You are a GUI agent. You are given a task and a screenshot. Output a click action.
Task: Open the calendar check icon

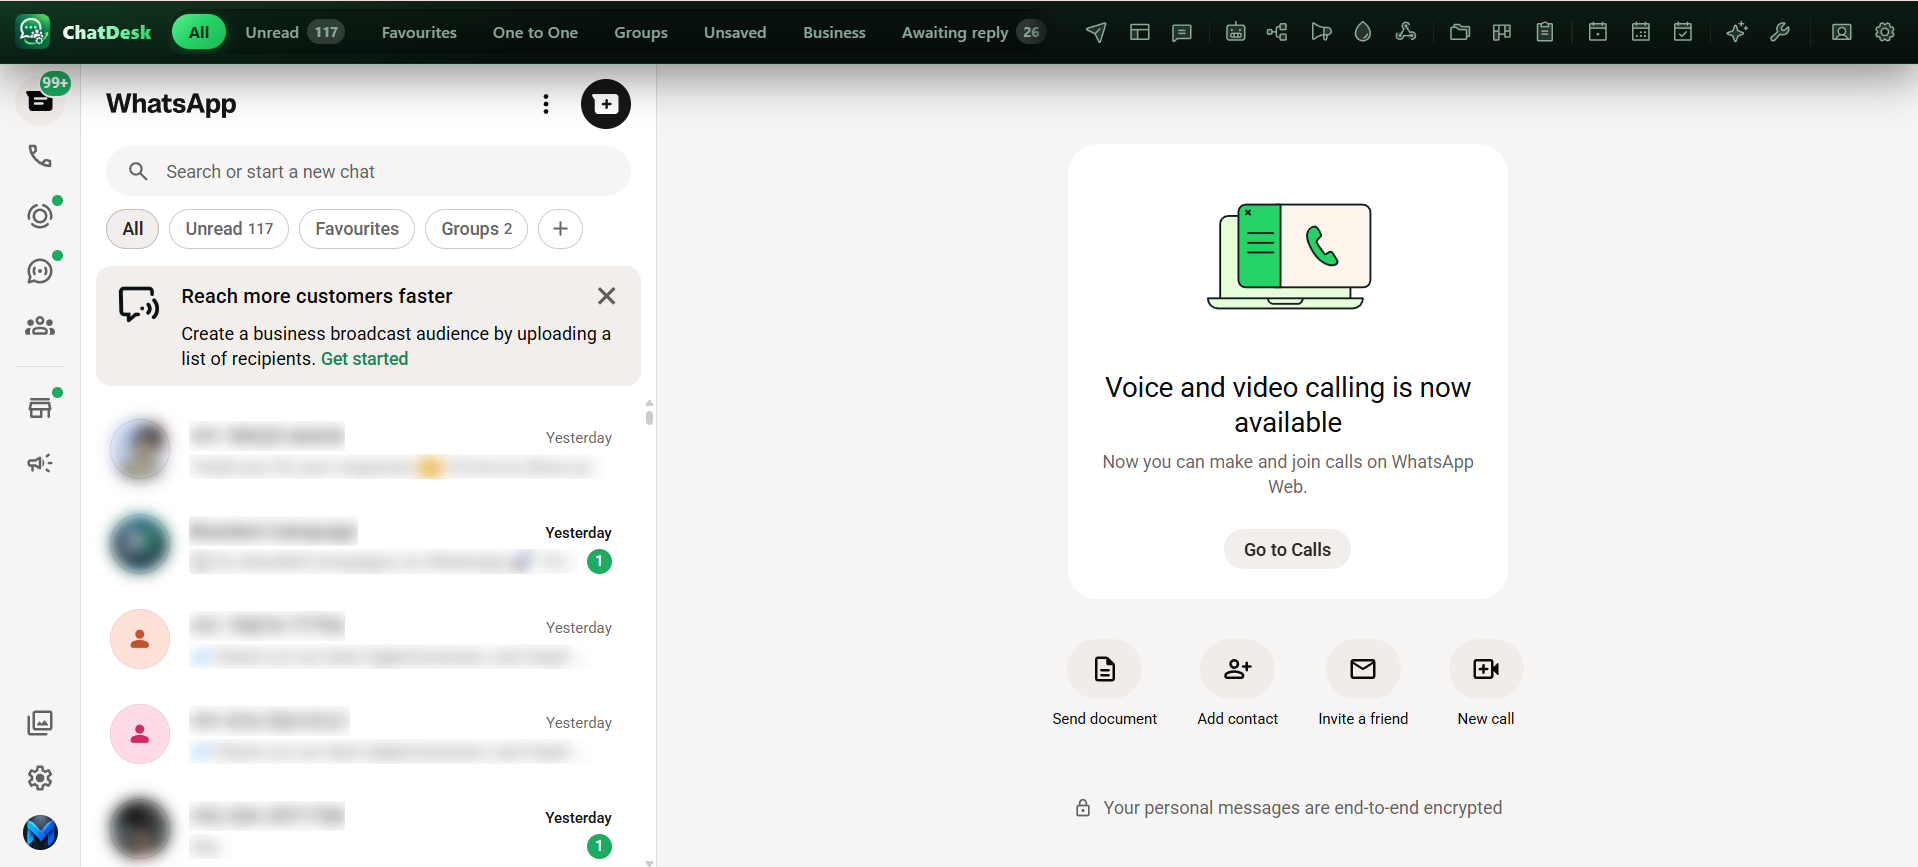click(1683, 32)
